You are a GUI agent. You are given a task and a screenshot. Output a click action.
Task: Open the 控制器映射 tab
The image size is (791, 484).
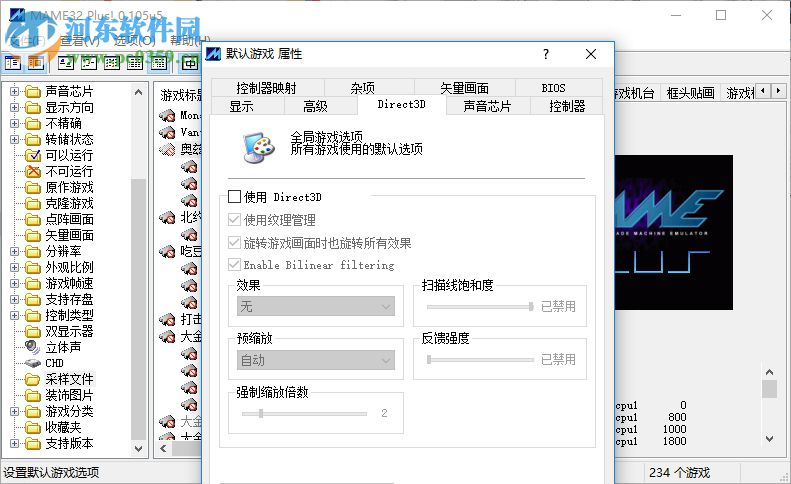(266, 88)
